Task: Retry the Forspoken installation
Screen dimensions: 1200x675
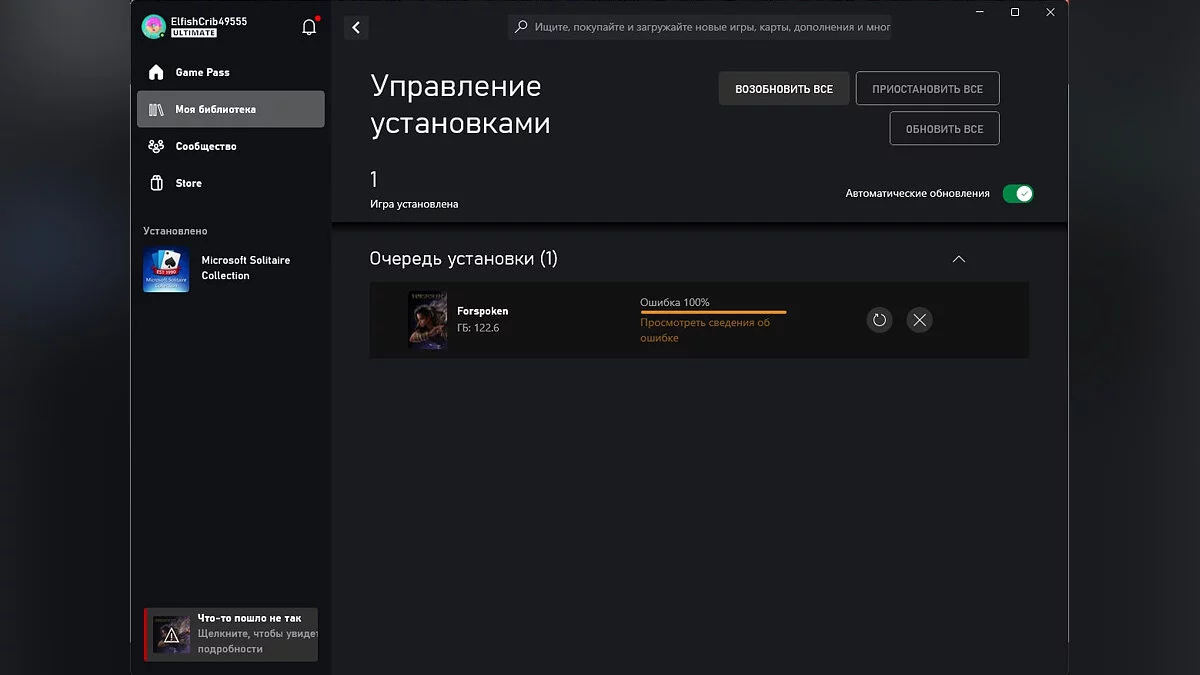Action: (879, 320)
